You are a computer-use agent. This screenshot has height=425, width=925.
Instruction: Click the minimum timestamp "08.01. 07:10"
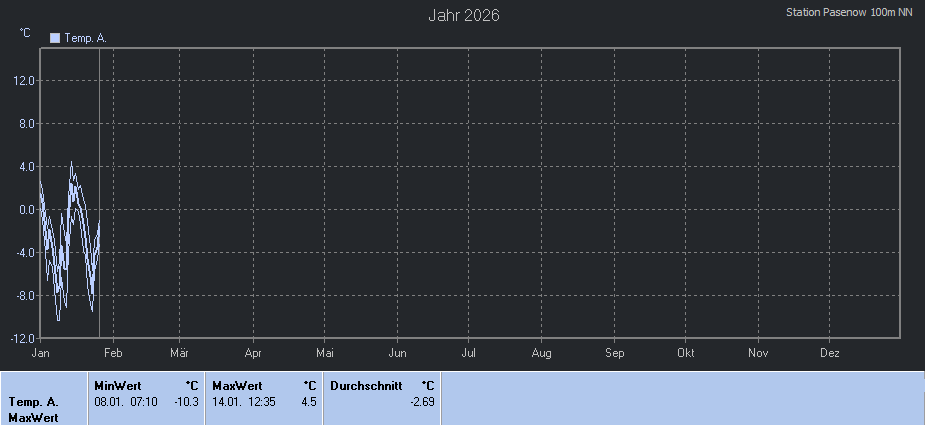pyautogui.click(x=126, y=401)
